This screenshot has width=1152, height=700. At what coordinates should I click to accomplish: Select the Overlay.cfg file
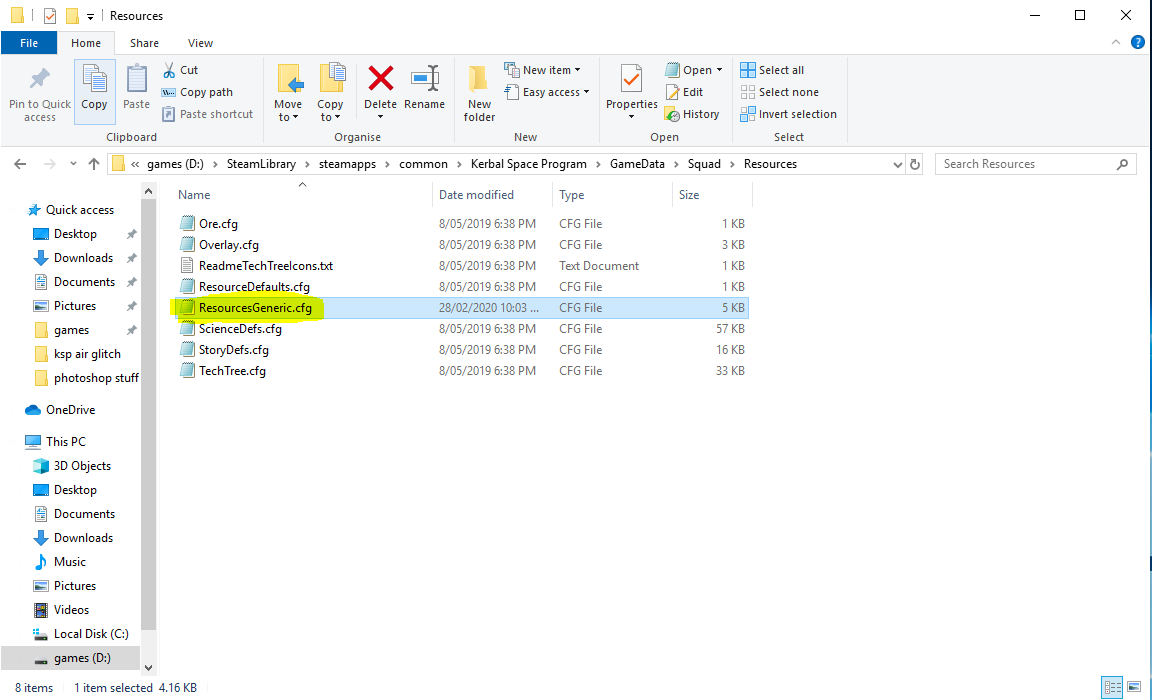click(x=228, y=245)
